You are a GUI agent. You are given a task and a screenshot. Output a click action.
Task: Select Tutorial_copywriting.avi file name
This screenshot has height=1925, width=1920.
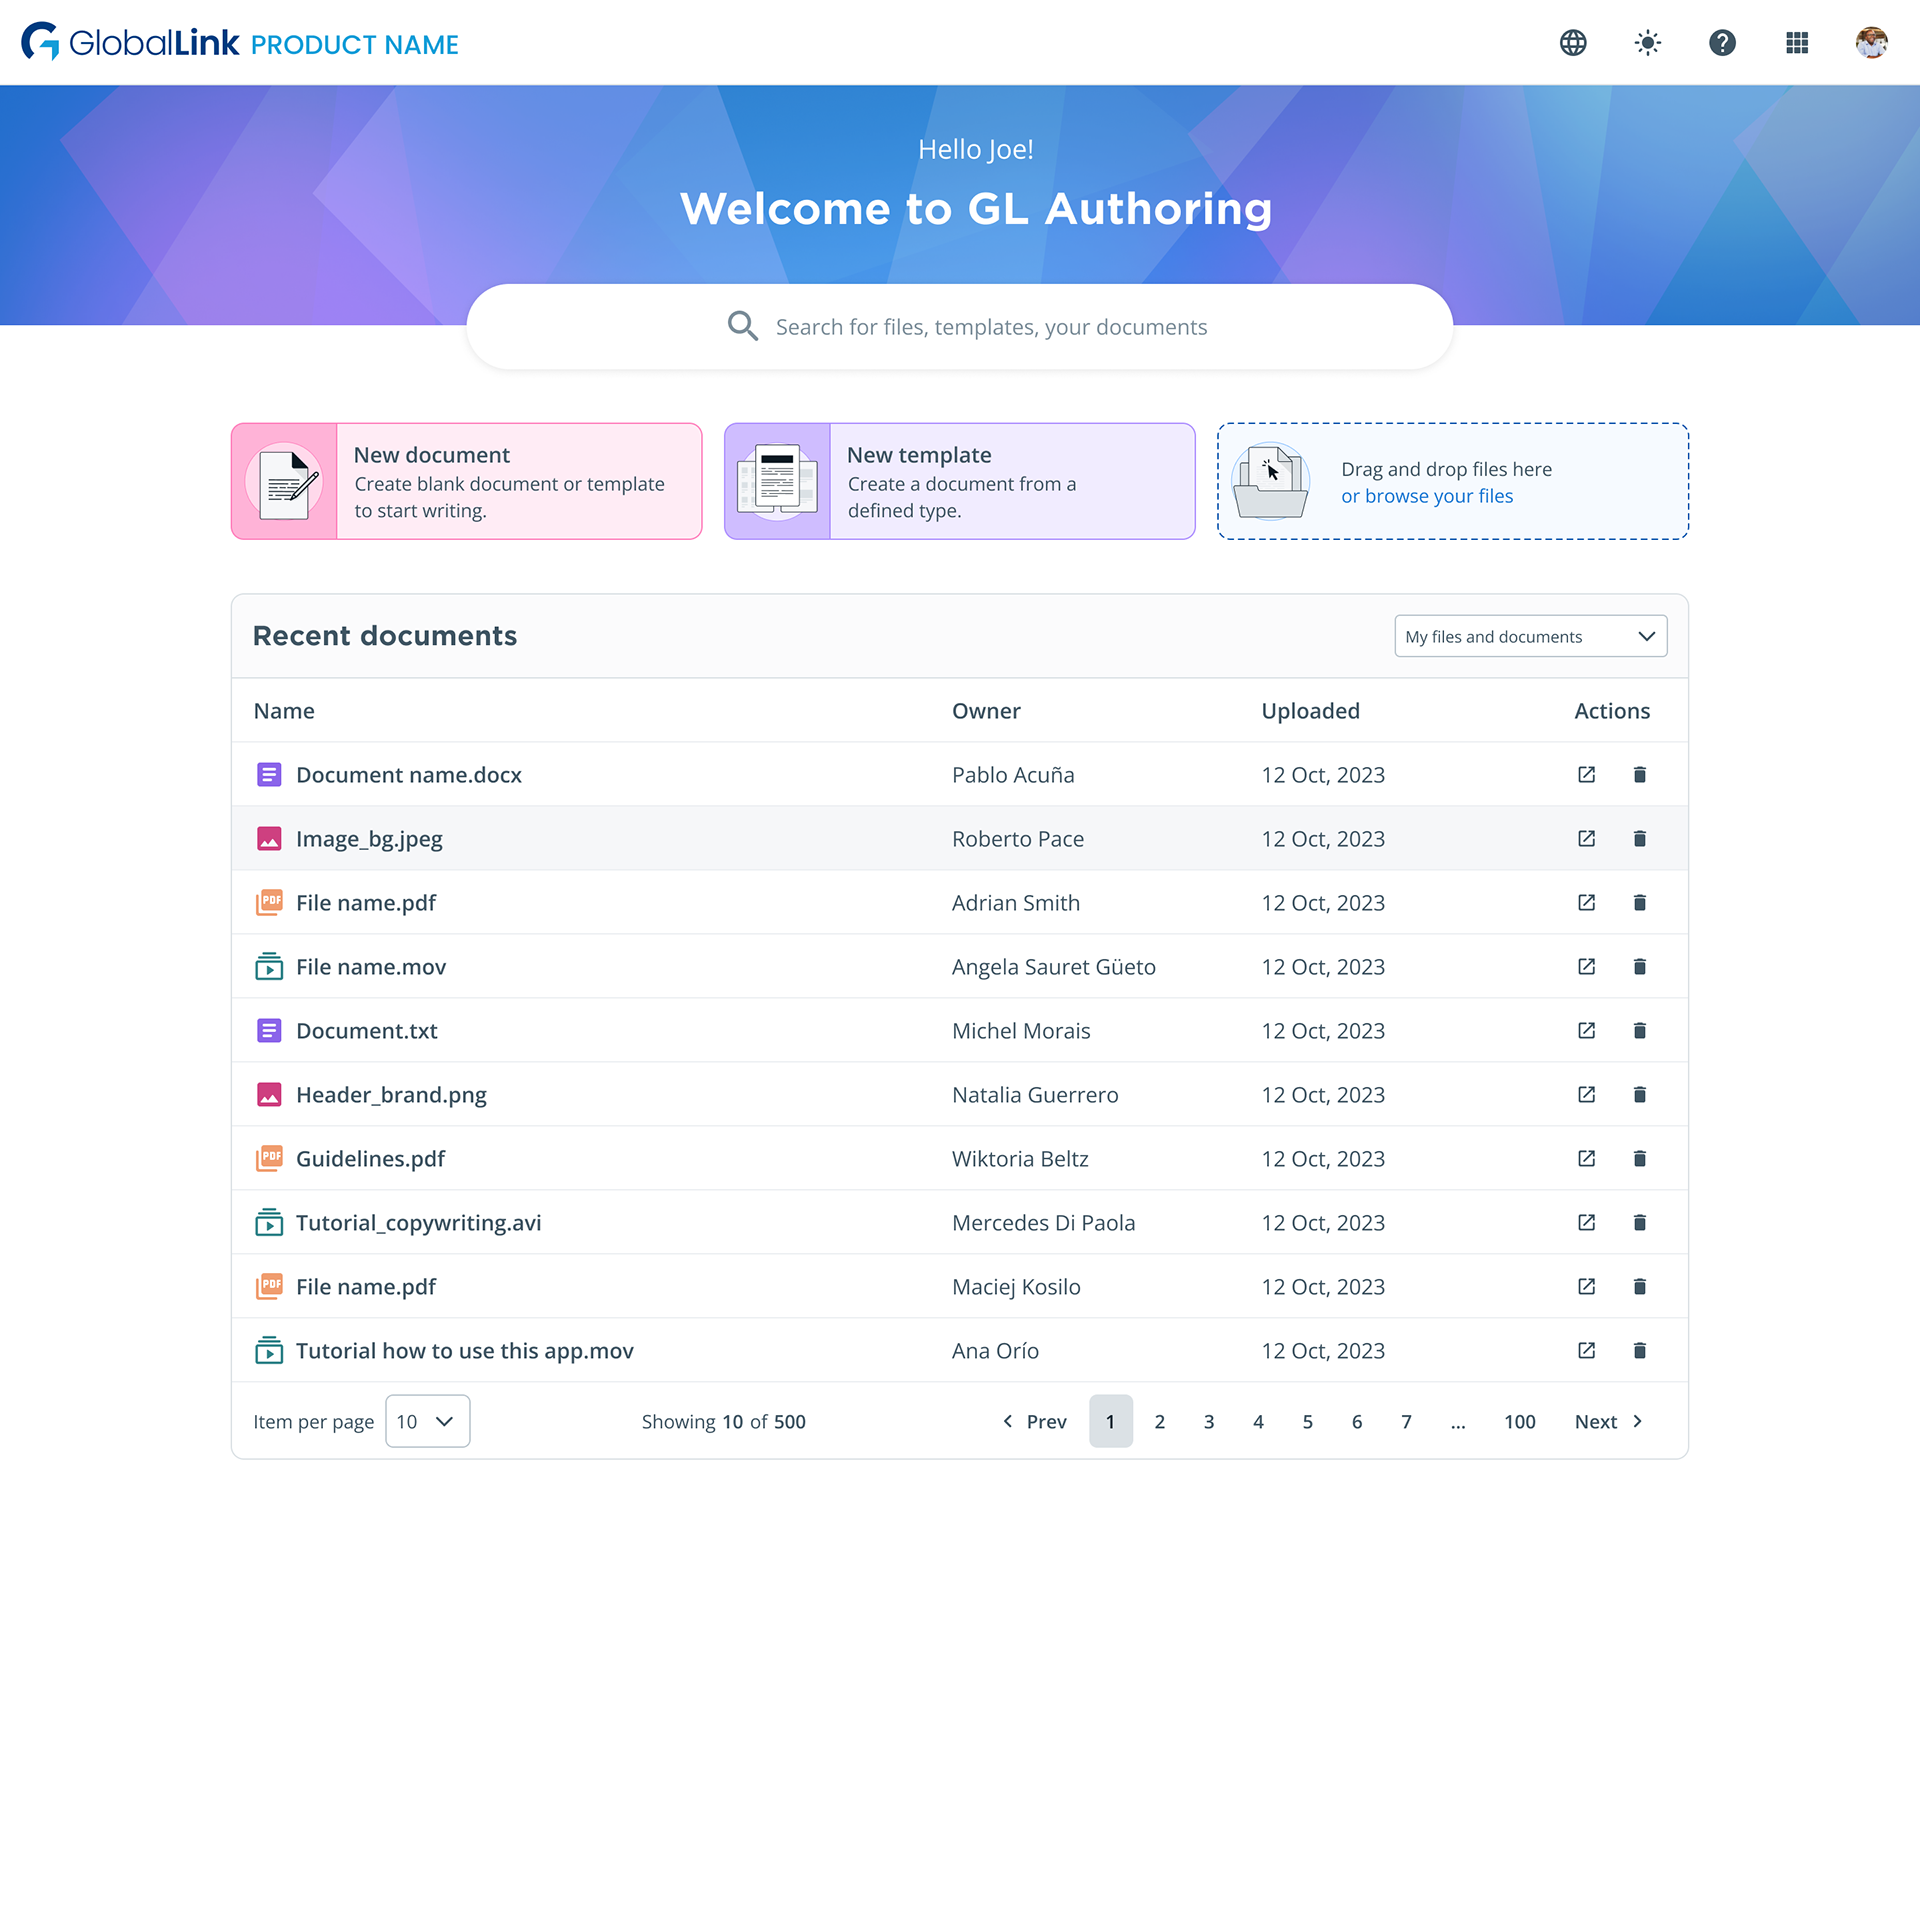click(418, 1222)
